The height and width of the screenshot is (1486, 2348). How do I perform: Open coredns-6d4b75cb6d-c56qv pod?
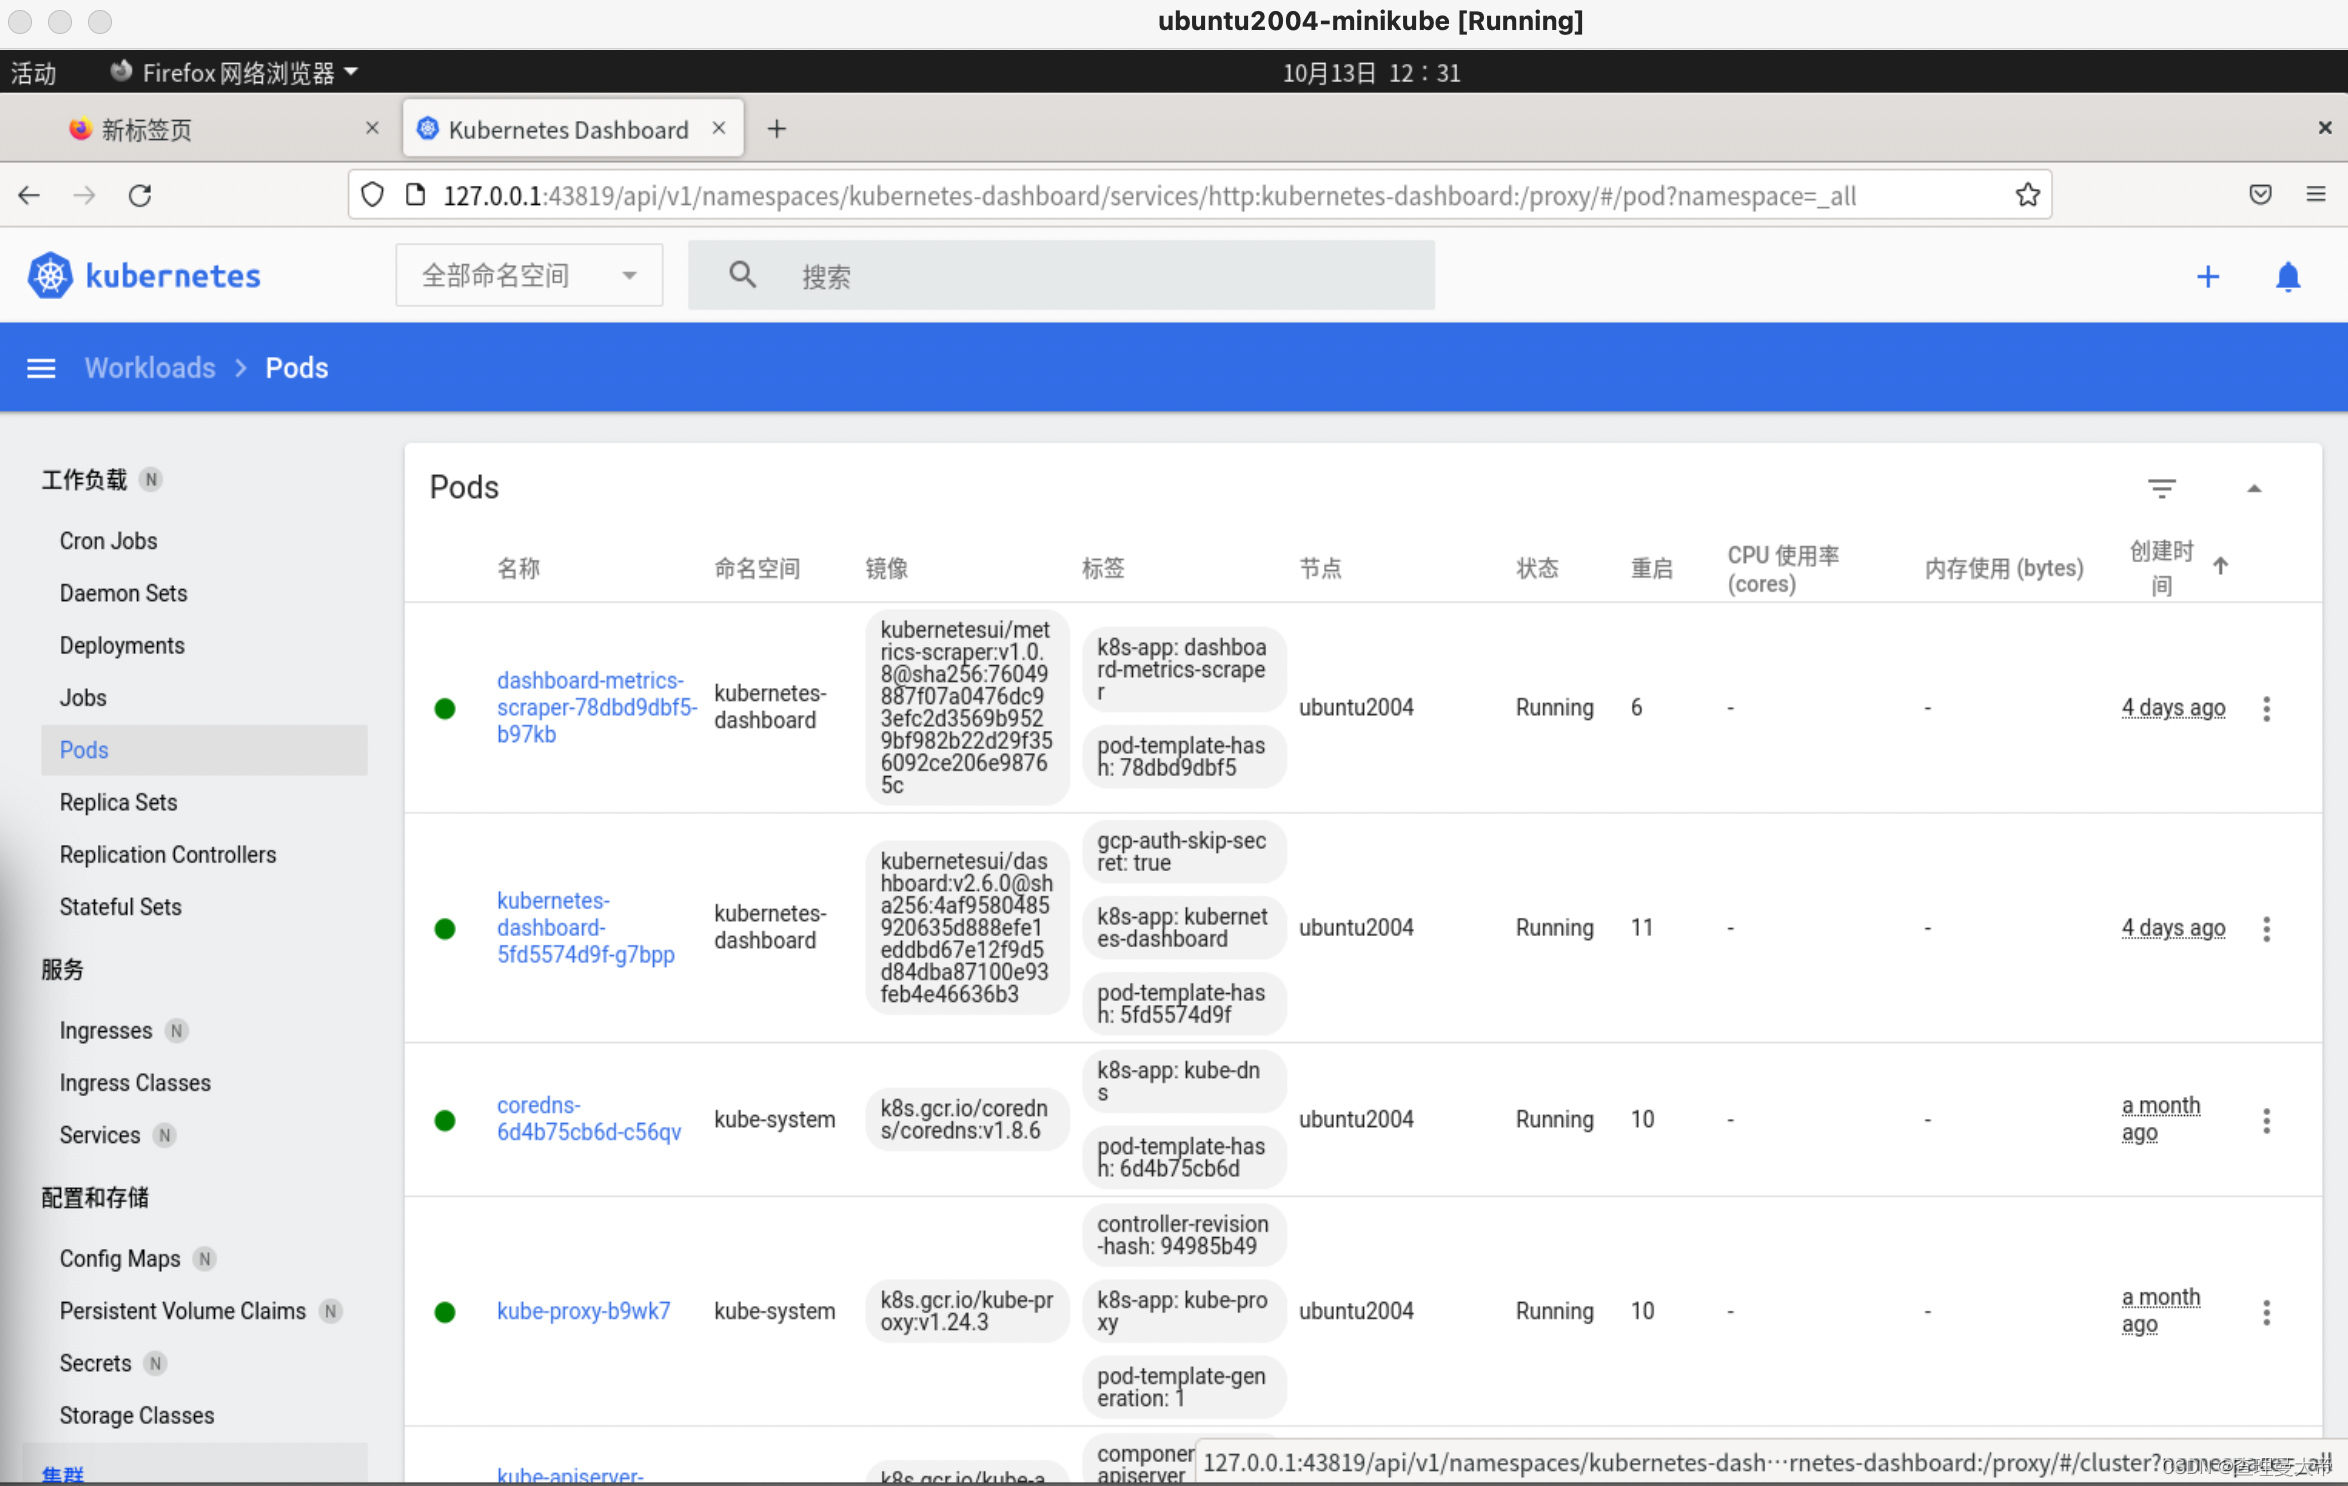589,1119
